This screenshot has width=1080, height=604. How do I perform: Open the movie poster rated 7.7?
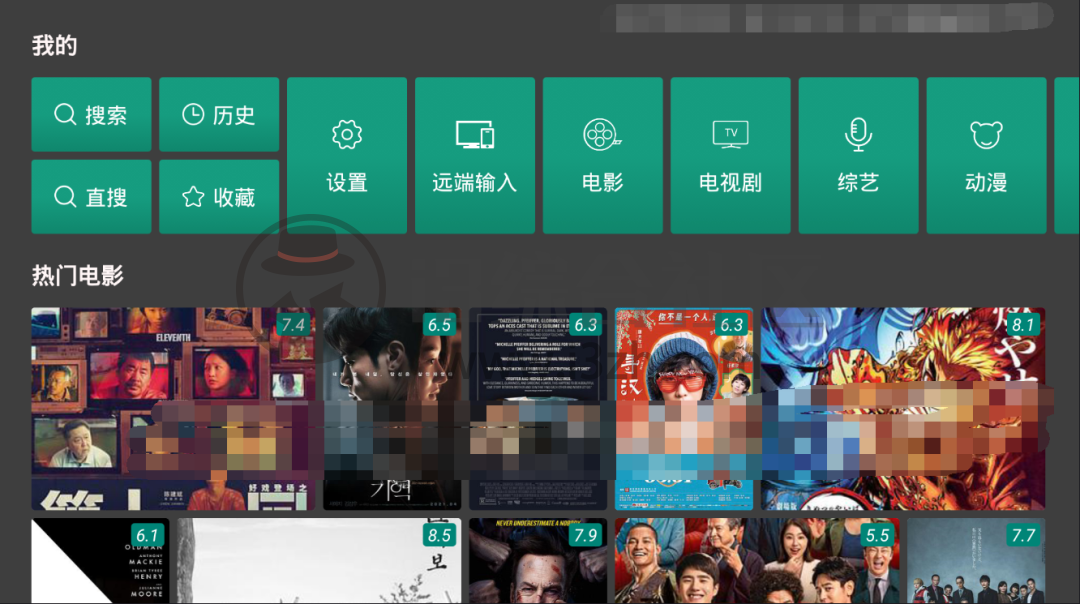click(976, 561)
